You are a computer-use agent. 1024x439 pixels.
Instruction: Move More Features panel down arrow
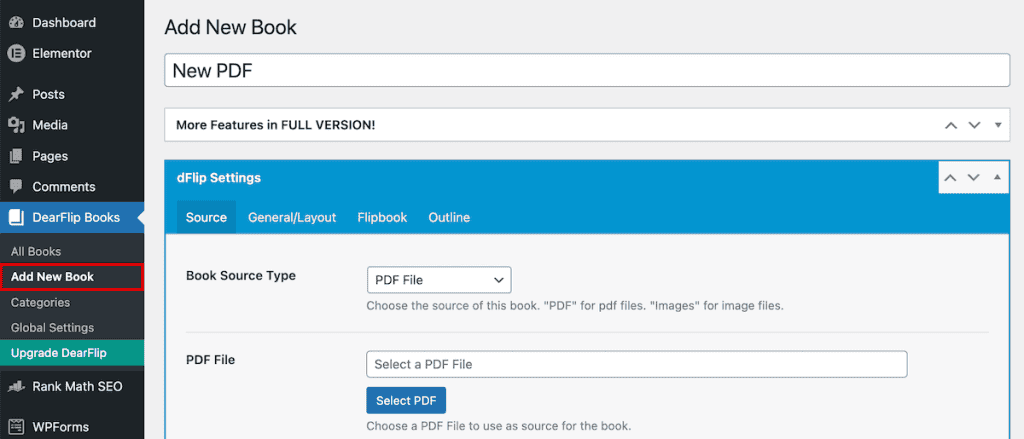pos(974,125)
